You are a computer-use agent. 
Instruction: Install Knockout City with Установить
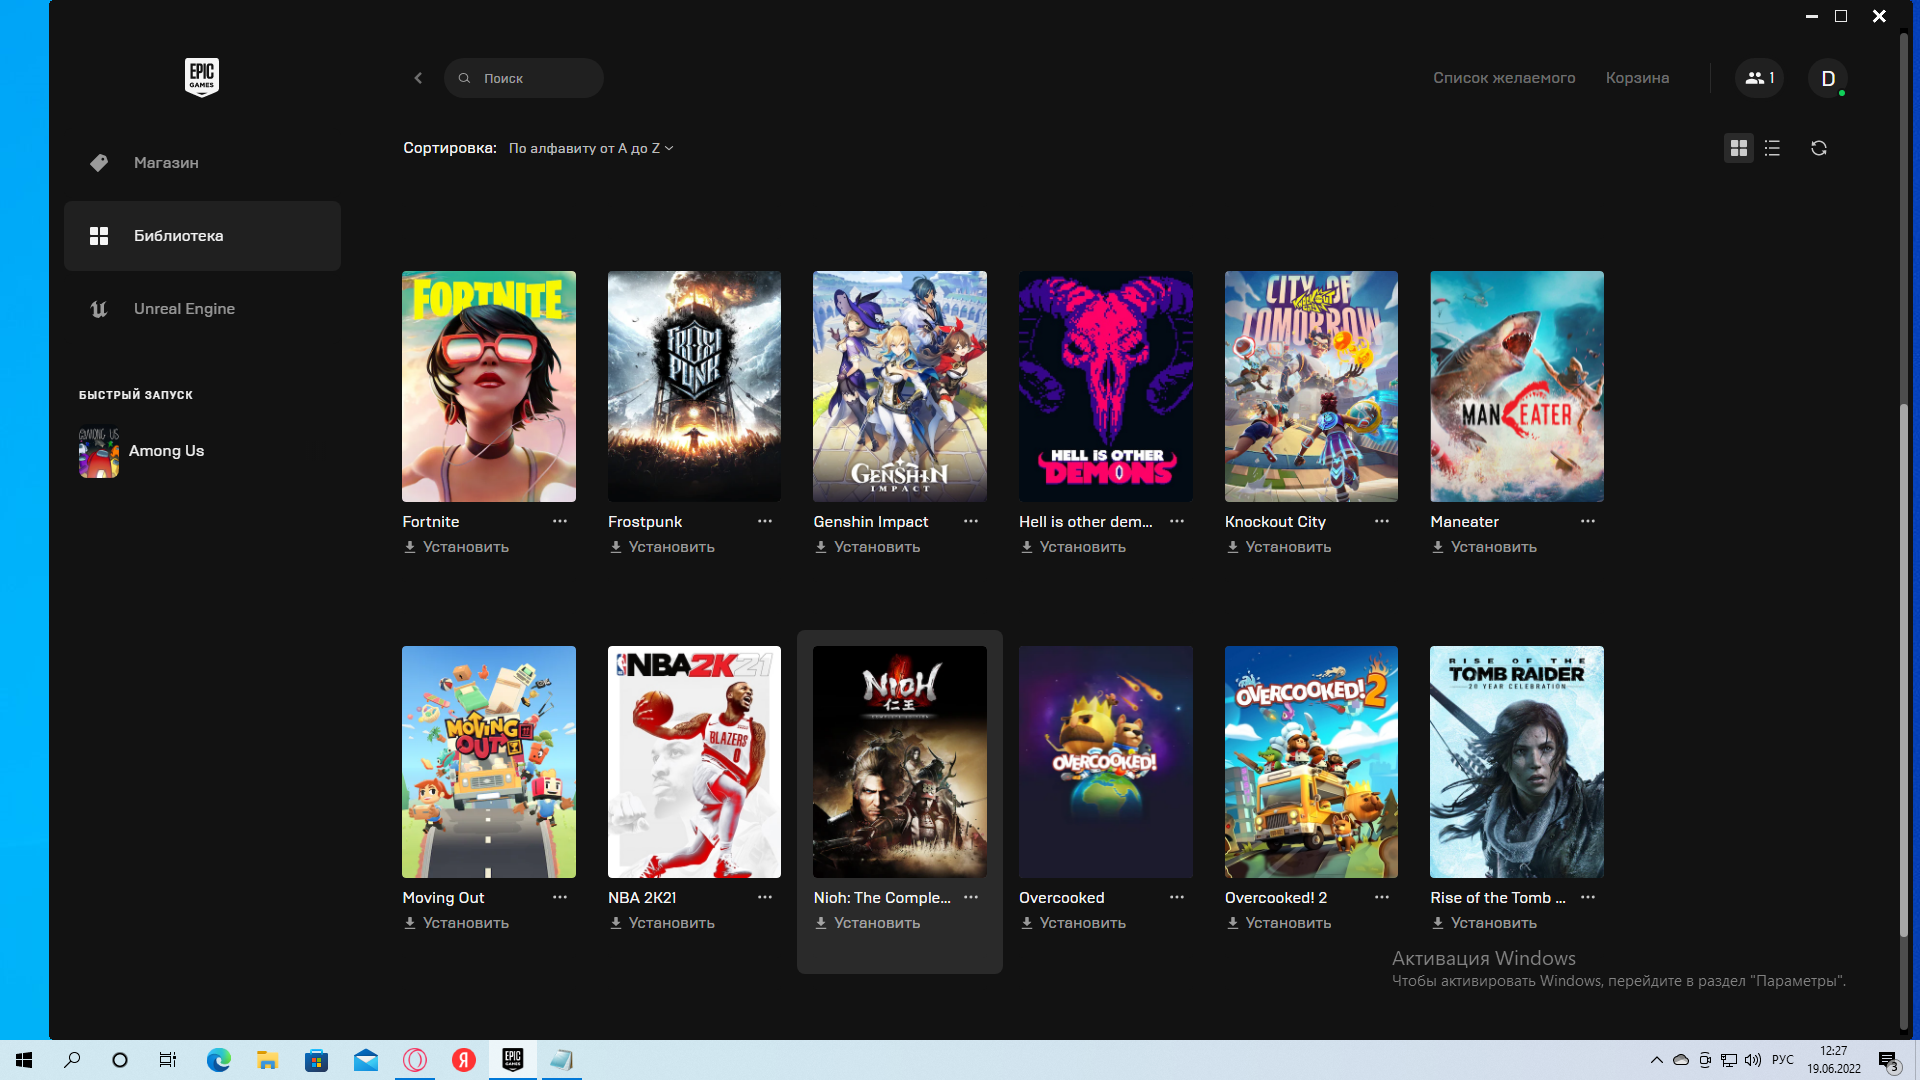click(1279, 547)
